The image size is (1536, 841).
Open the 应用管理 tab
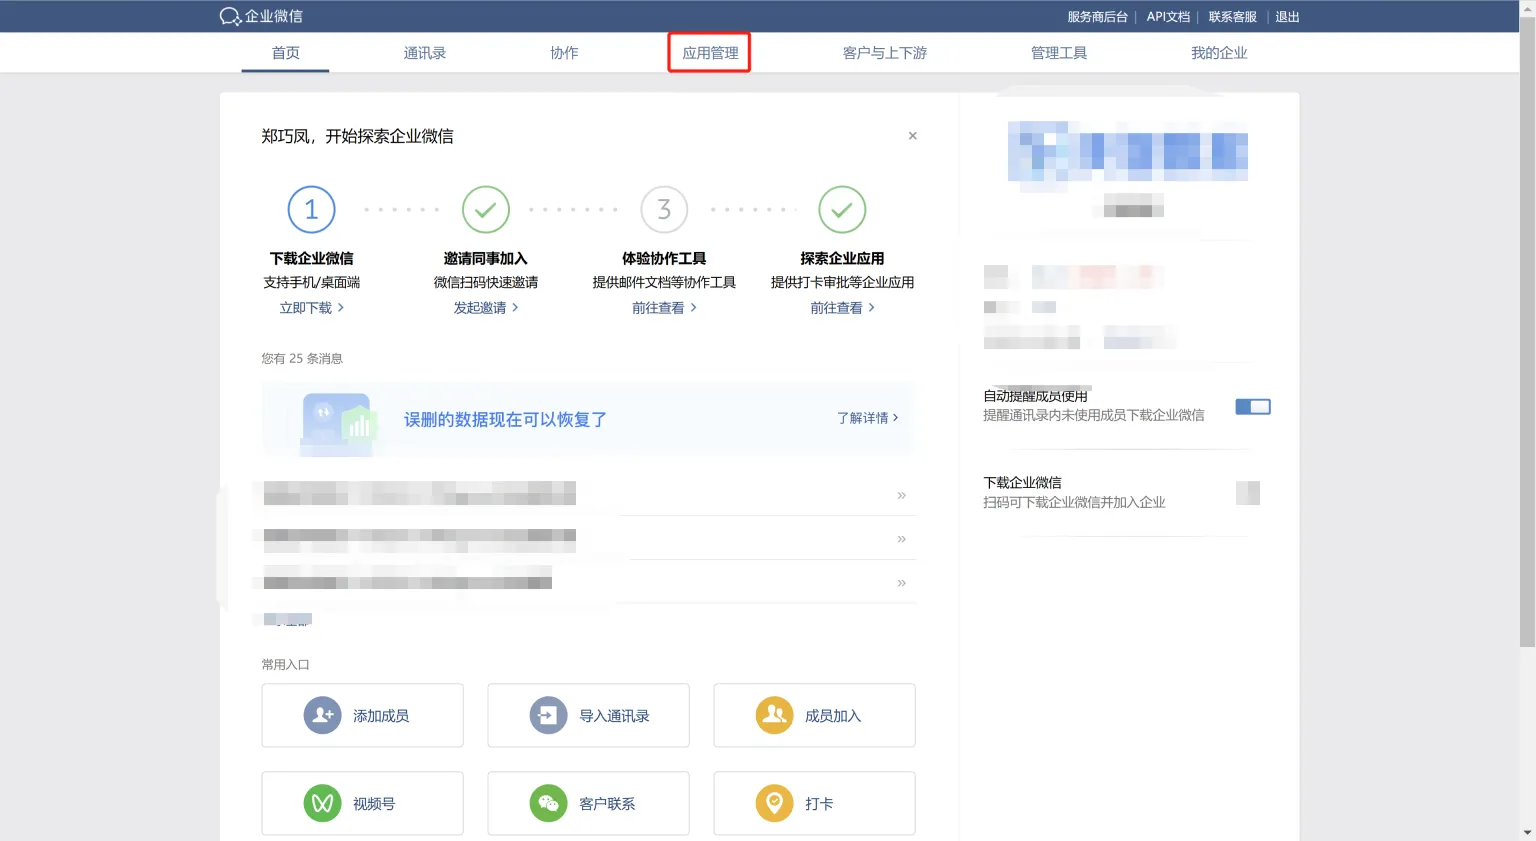coord(710,53)
